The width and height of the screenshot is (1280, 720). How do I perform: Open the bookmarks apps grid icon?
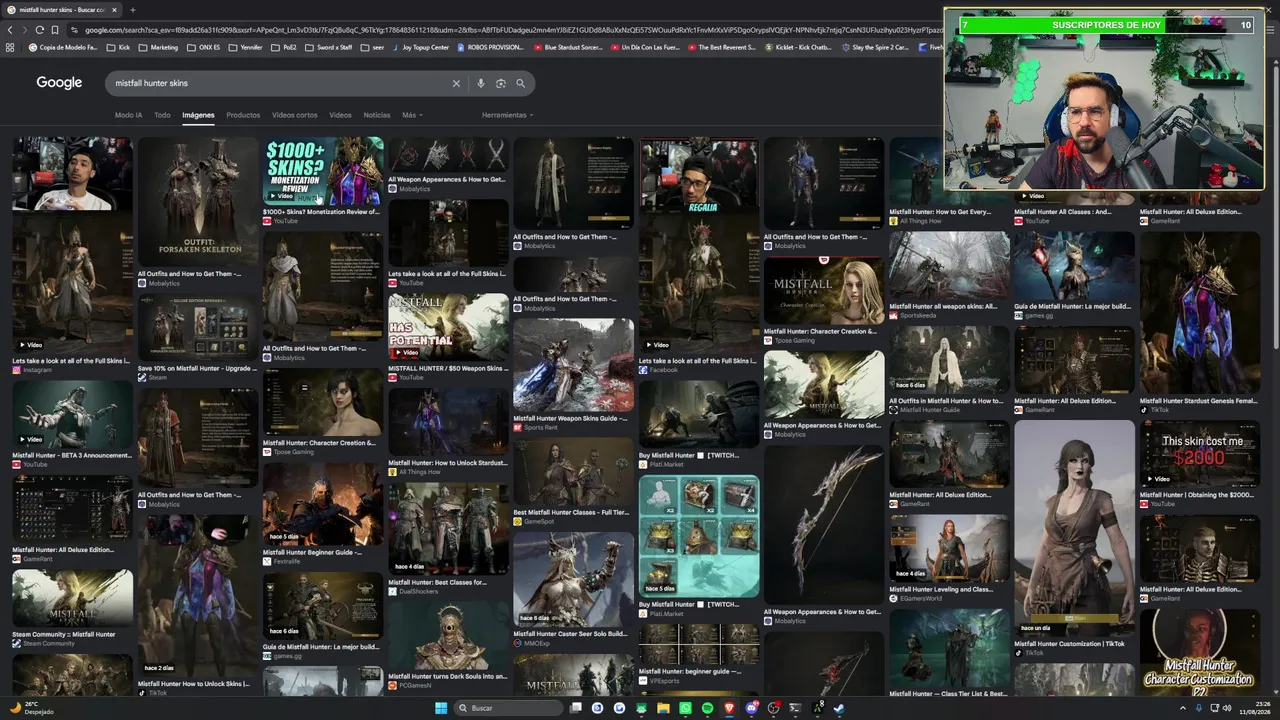(x=10, y=47)
